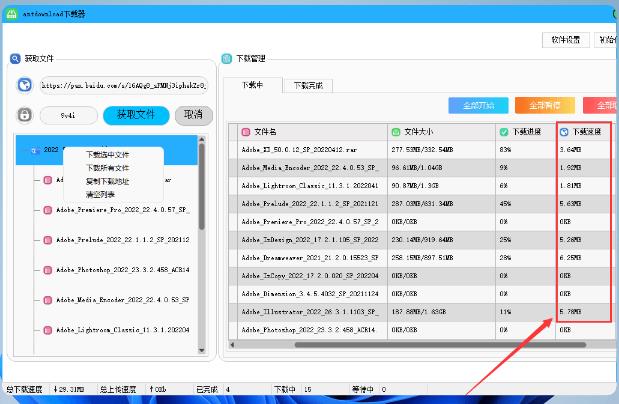Select Adobe_Lightroom_Classic item in file tree

tap(123, 330)
